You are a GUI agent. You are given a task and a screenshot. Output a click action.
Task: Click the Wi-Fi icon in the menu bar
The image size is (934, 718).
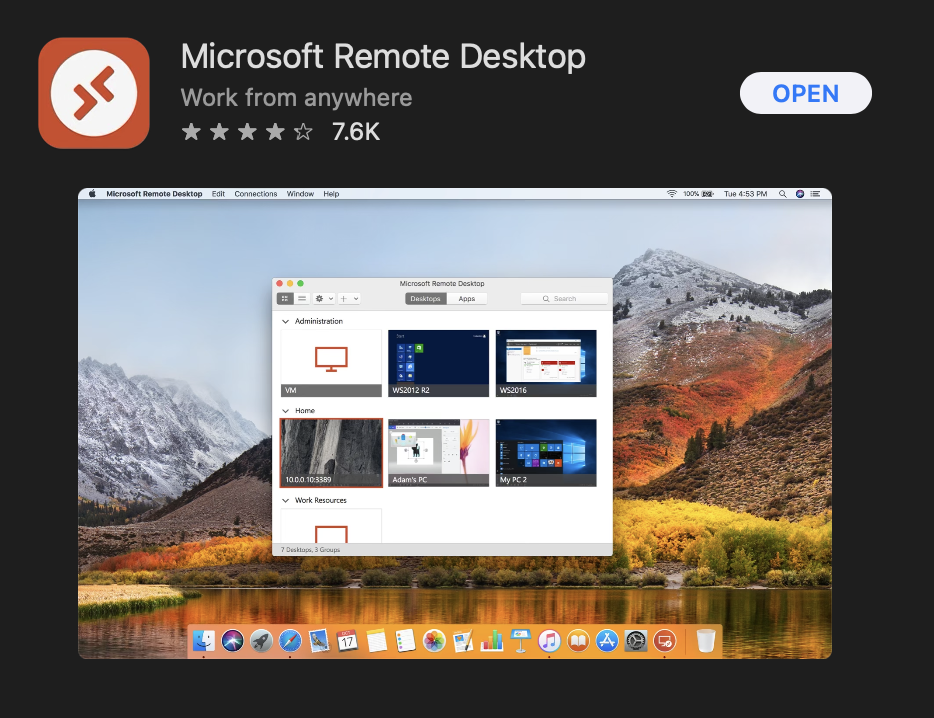click(x=671, y=194)
